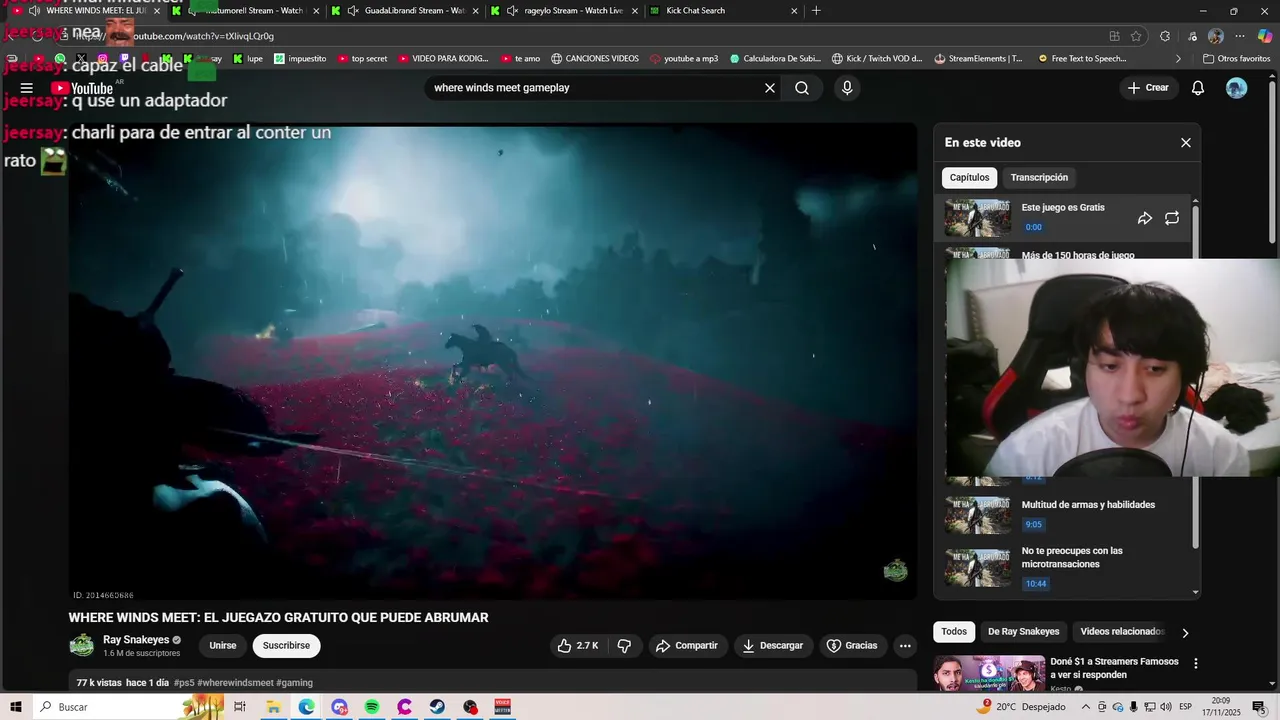Open File Explorer from the taskbar
The image size is (1280, 720).
tap(273, 707)
